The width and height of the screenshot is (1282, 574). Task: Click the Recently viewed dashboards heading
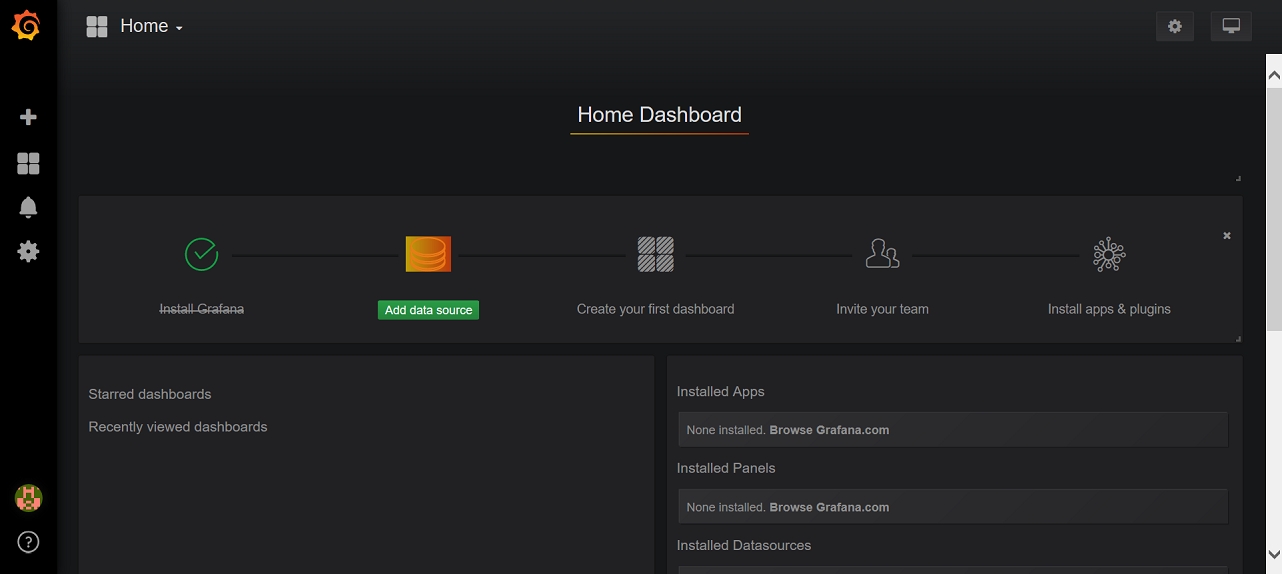[x=178, y=427]
